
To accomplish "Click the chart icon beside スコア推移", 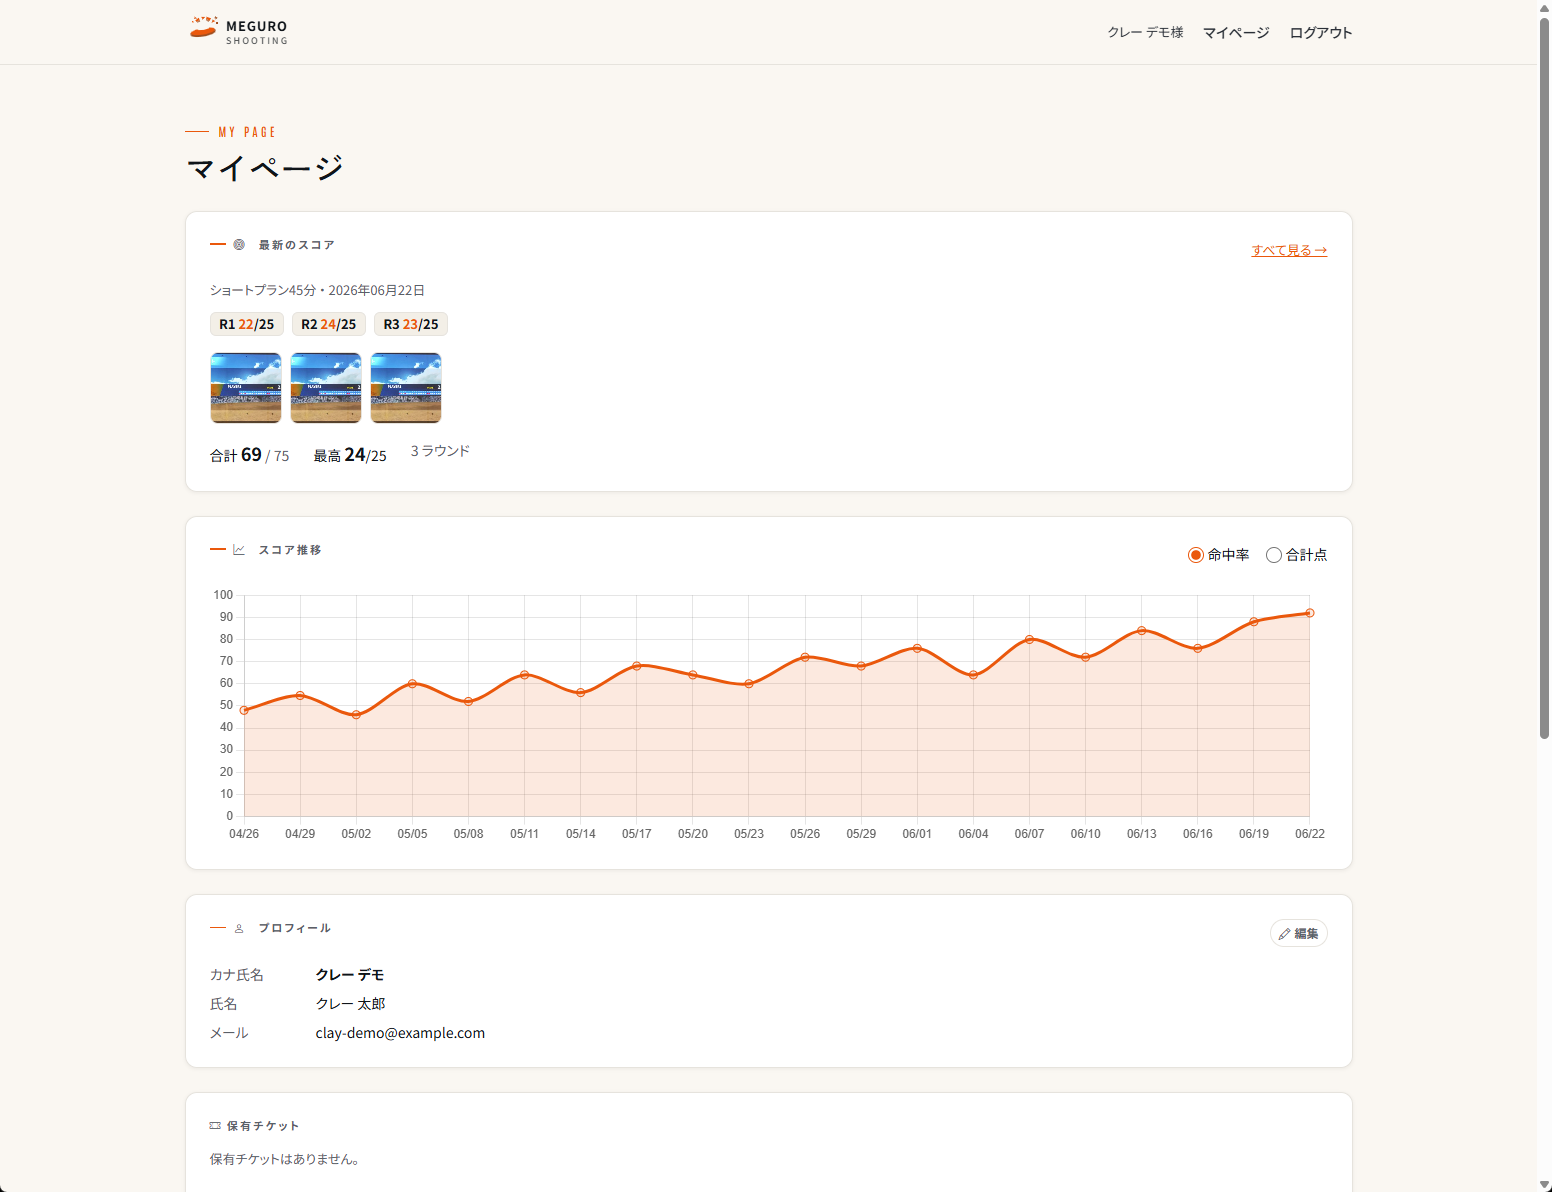I will pos(239,549).
